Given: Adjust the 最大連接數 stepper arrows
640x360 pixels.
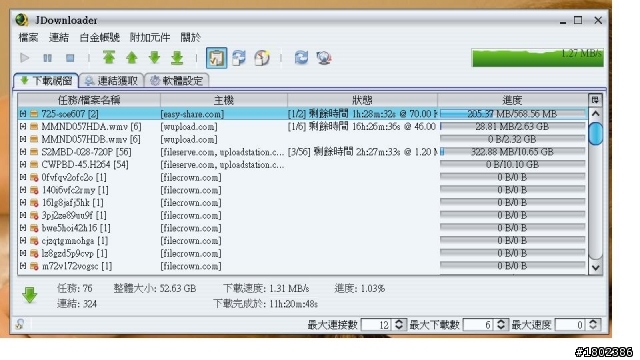Looking at the screenshot, I should pos(399,325).
